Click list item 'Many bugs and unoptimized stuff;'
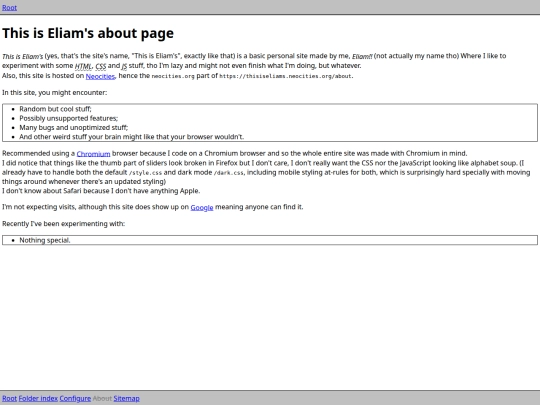 (x=74, y=127)
